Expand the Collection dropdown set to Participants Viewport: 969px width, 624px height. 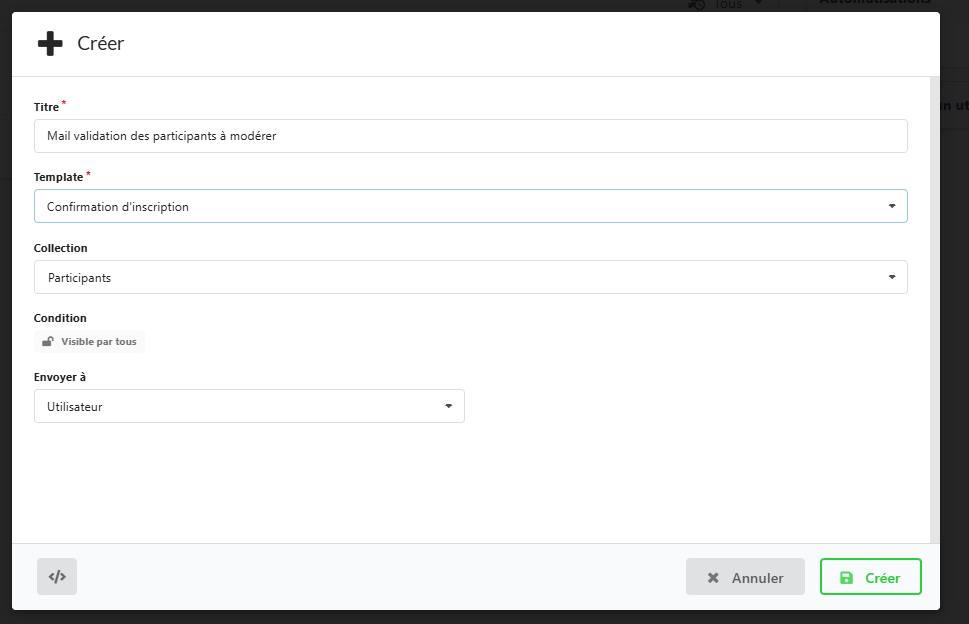[470, 278]
